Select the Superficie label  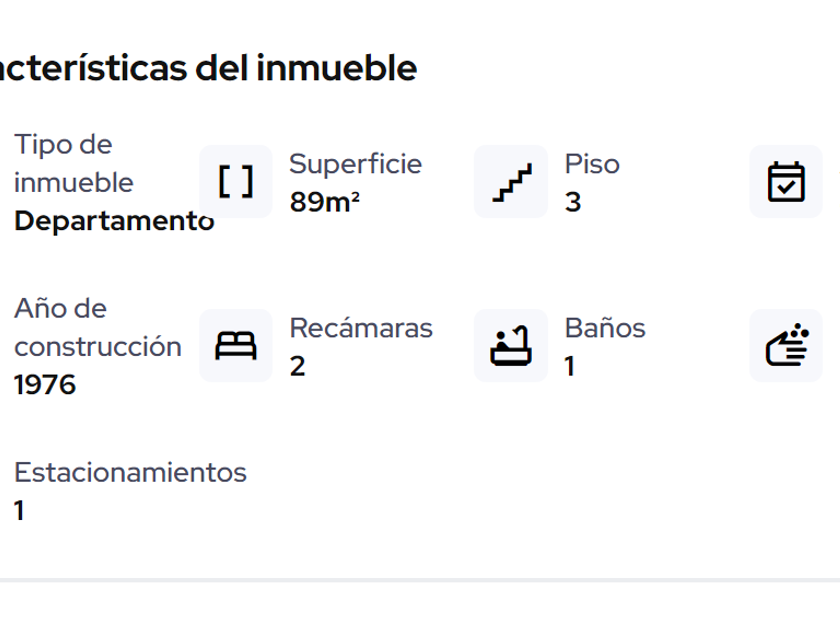point(355,164)
